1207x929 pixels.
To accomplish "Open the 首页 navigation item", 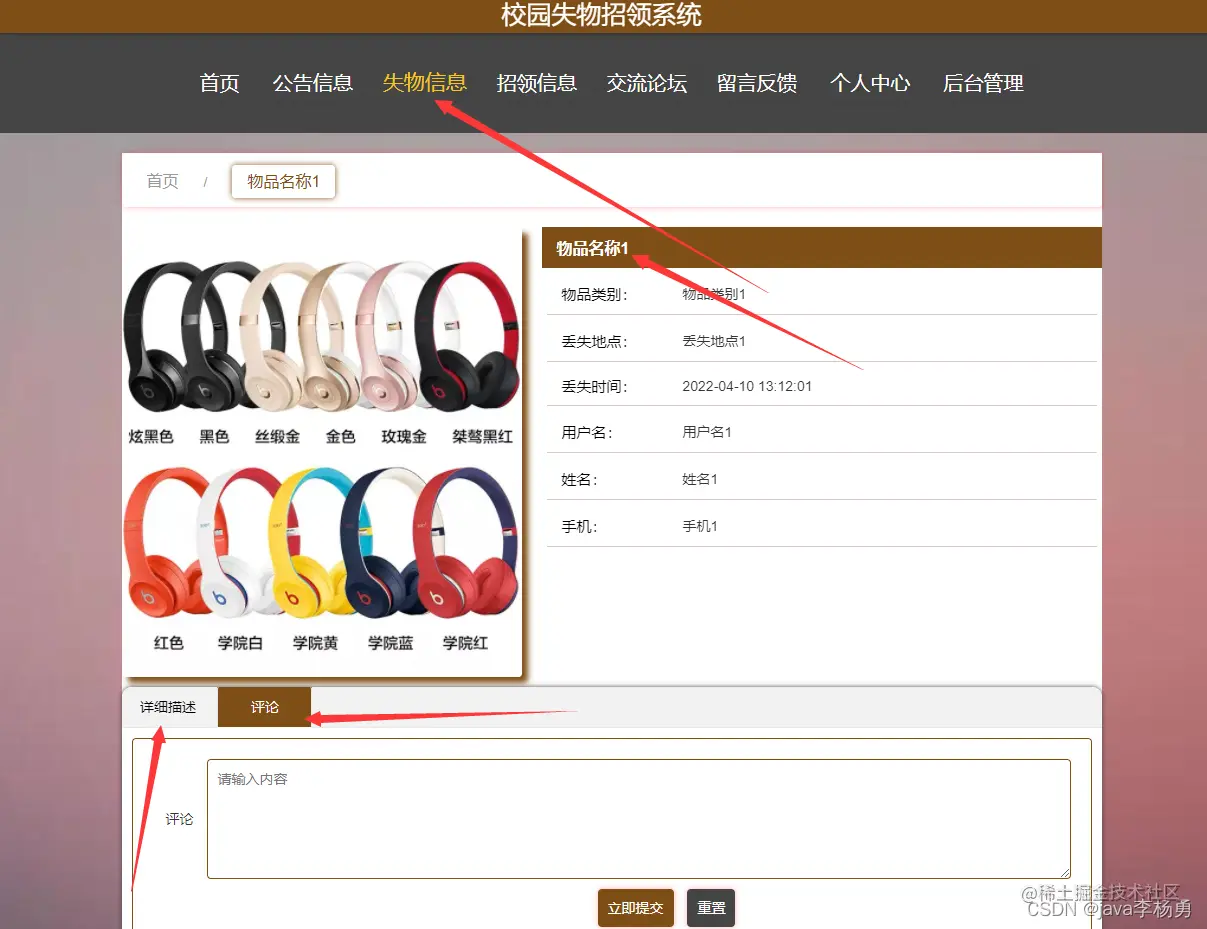I will click(220, 83).
